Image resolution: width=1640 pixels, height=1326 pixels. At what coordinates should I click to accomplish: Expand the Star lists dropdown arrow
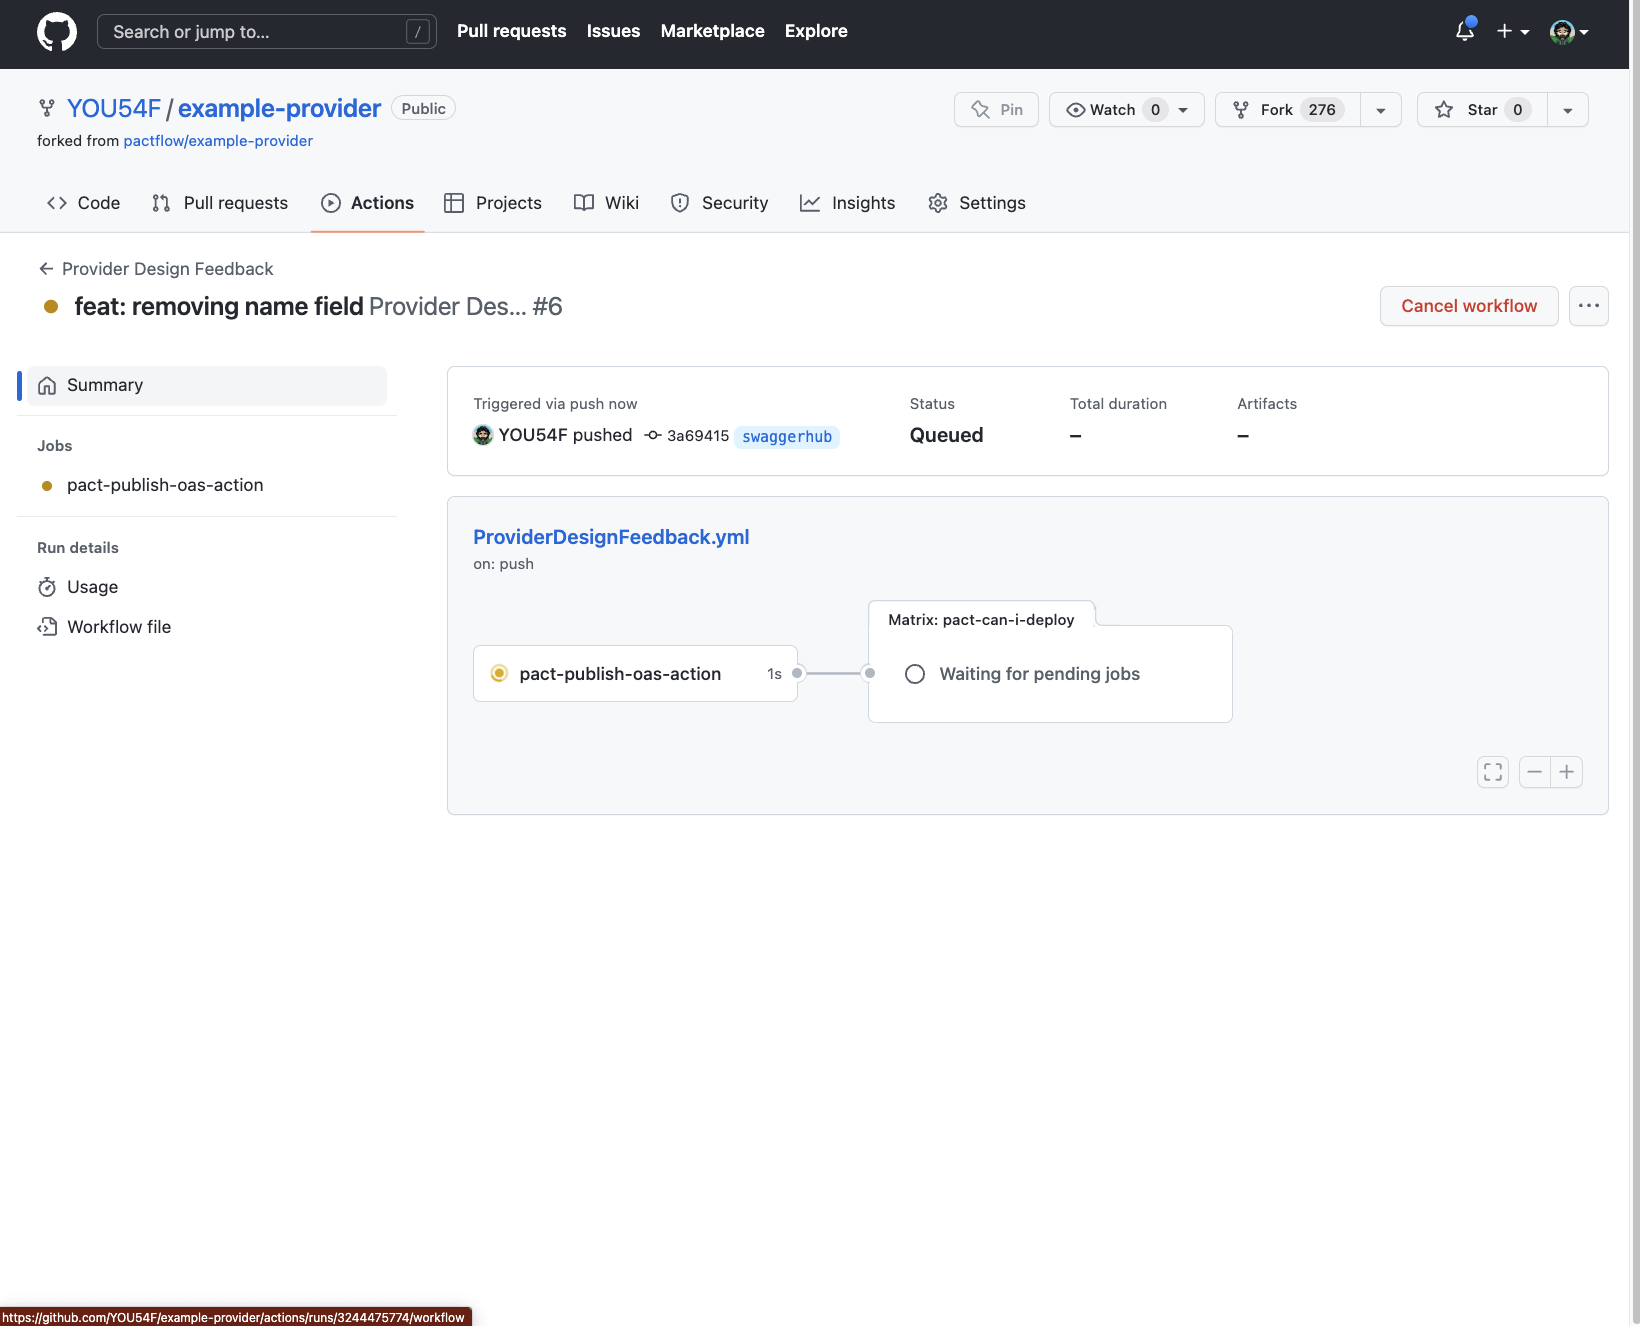[1567, 110]
